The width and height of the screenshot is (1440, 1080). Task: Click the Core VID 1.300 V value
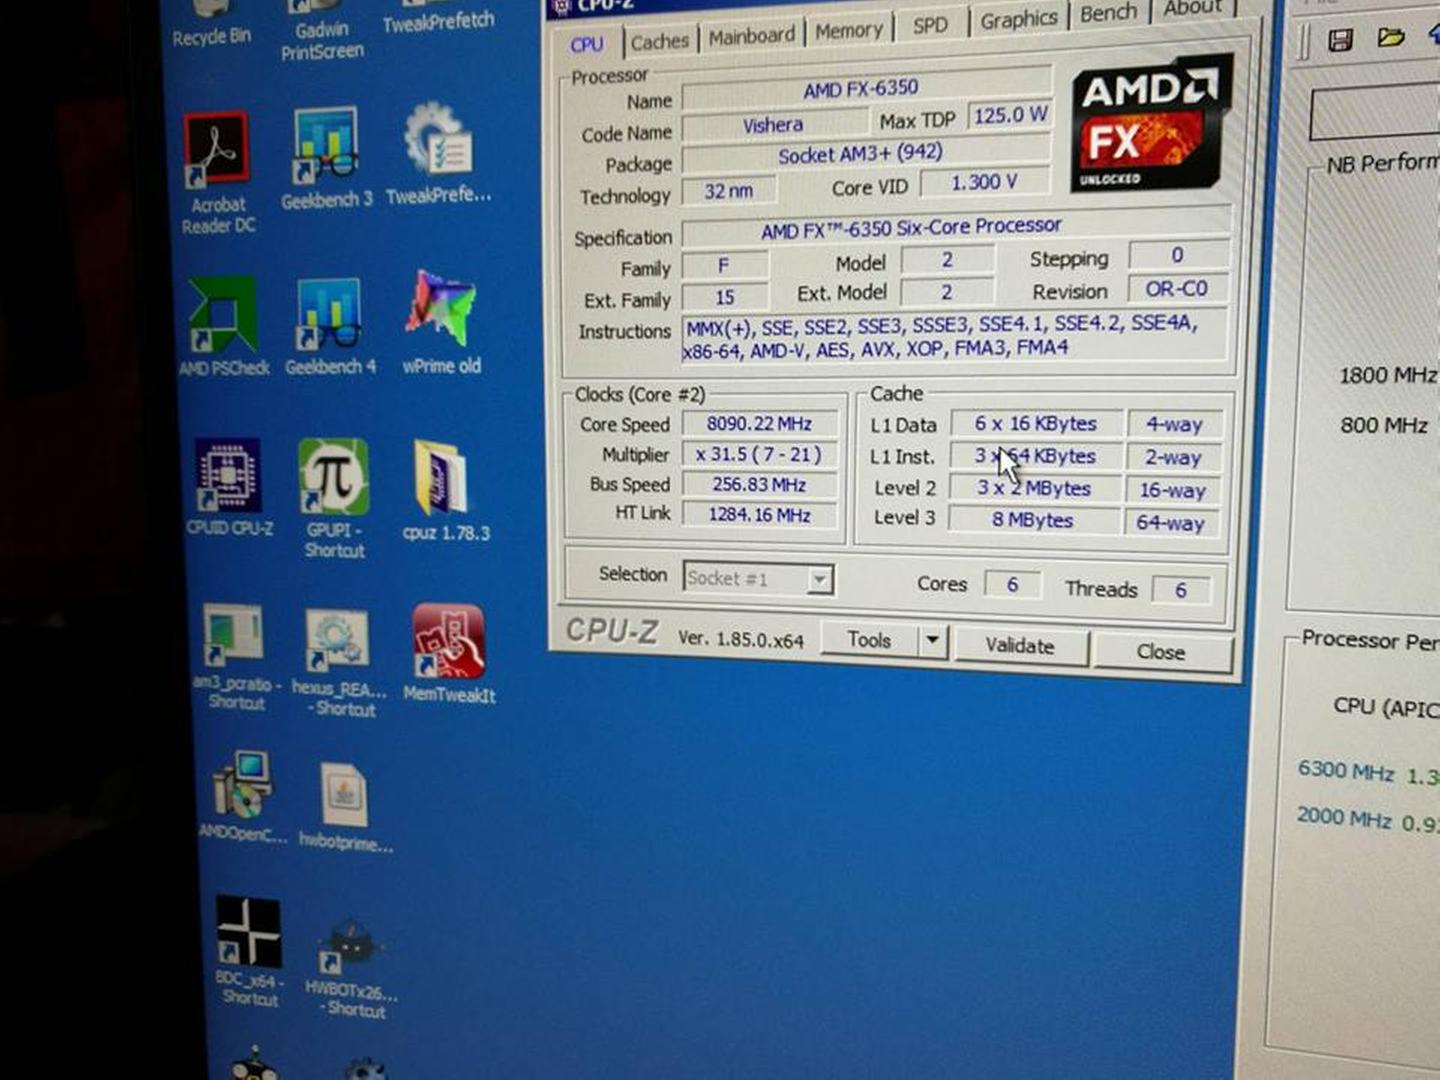985,182
